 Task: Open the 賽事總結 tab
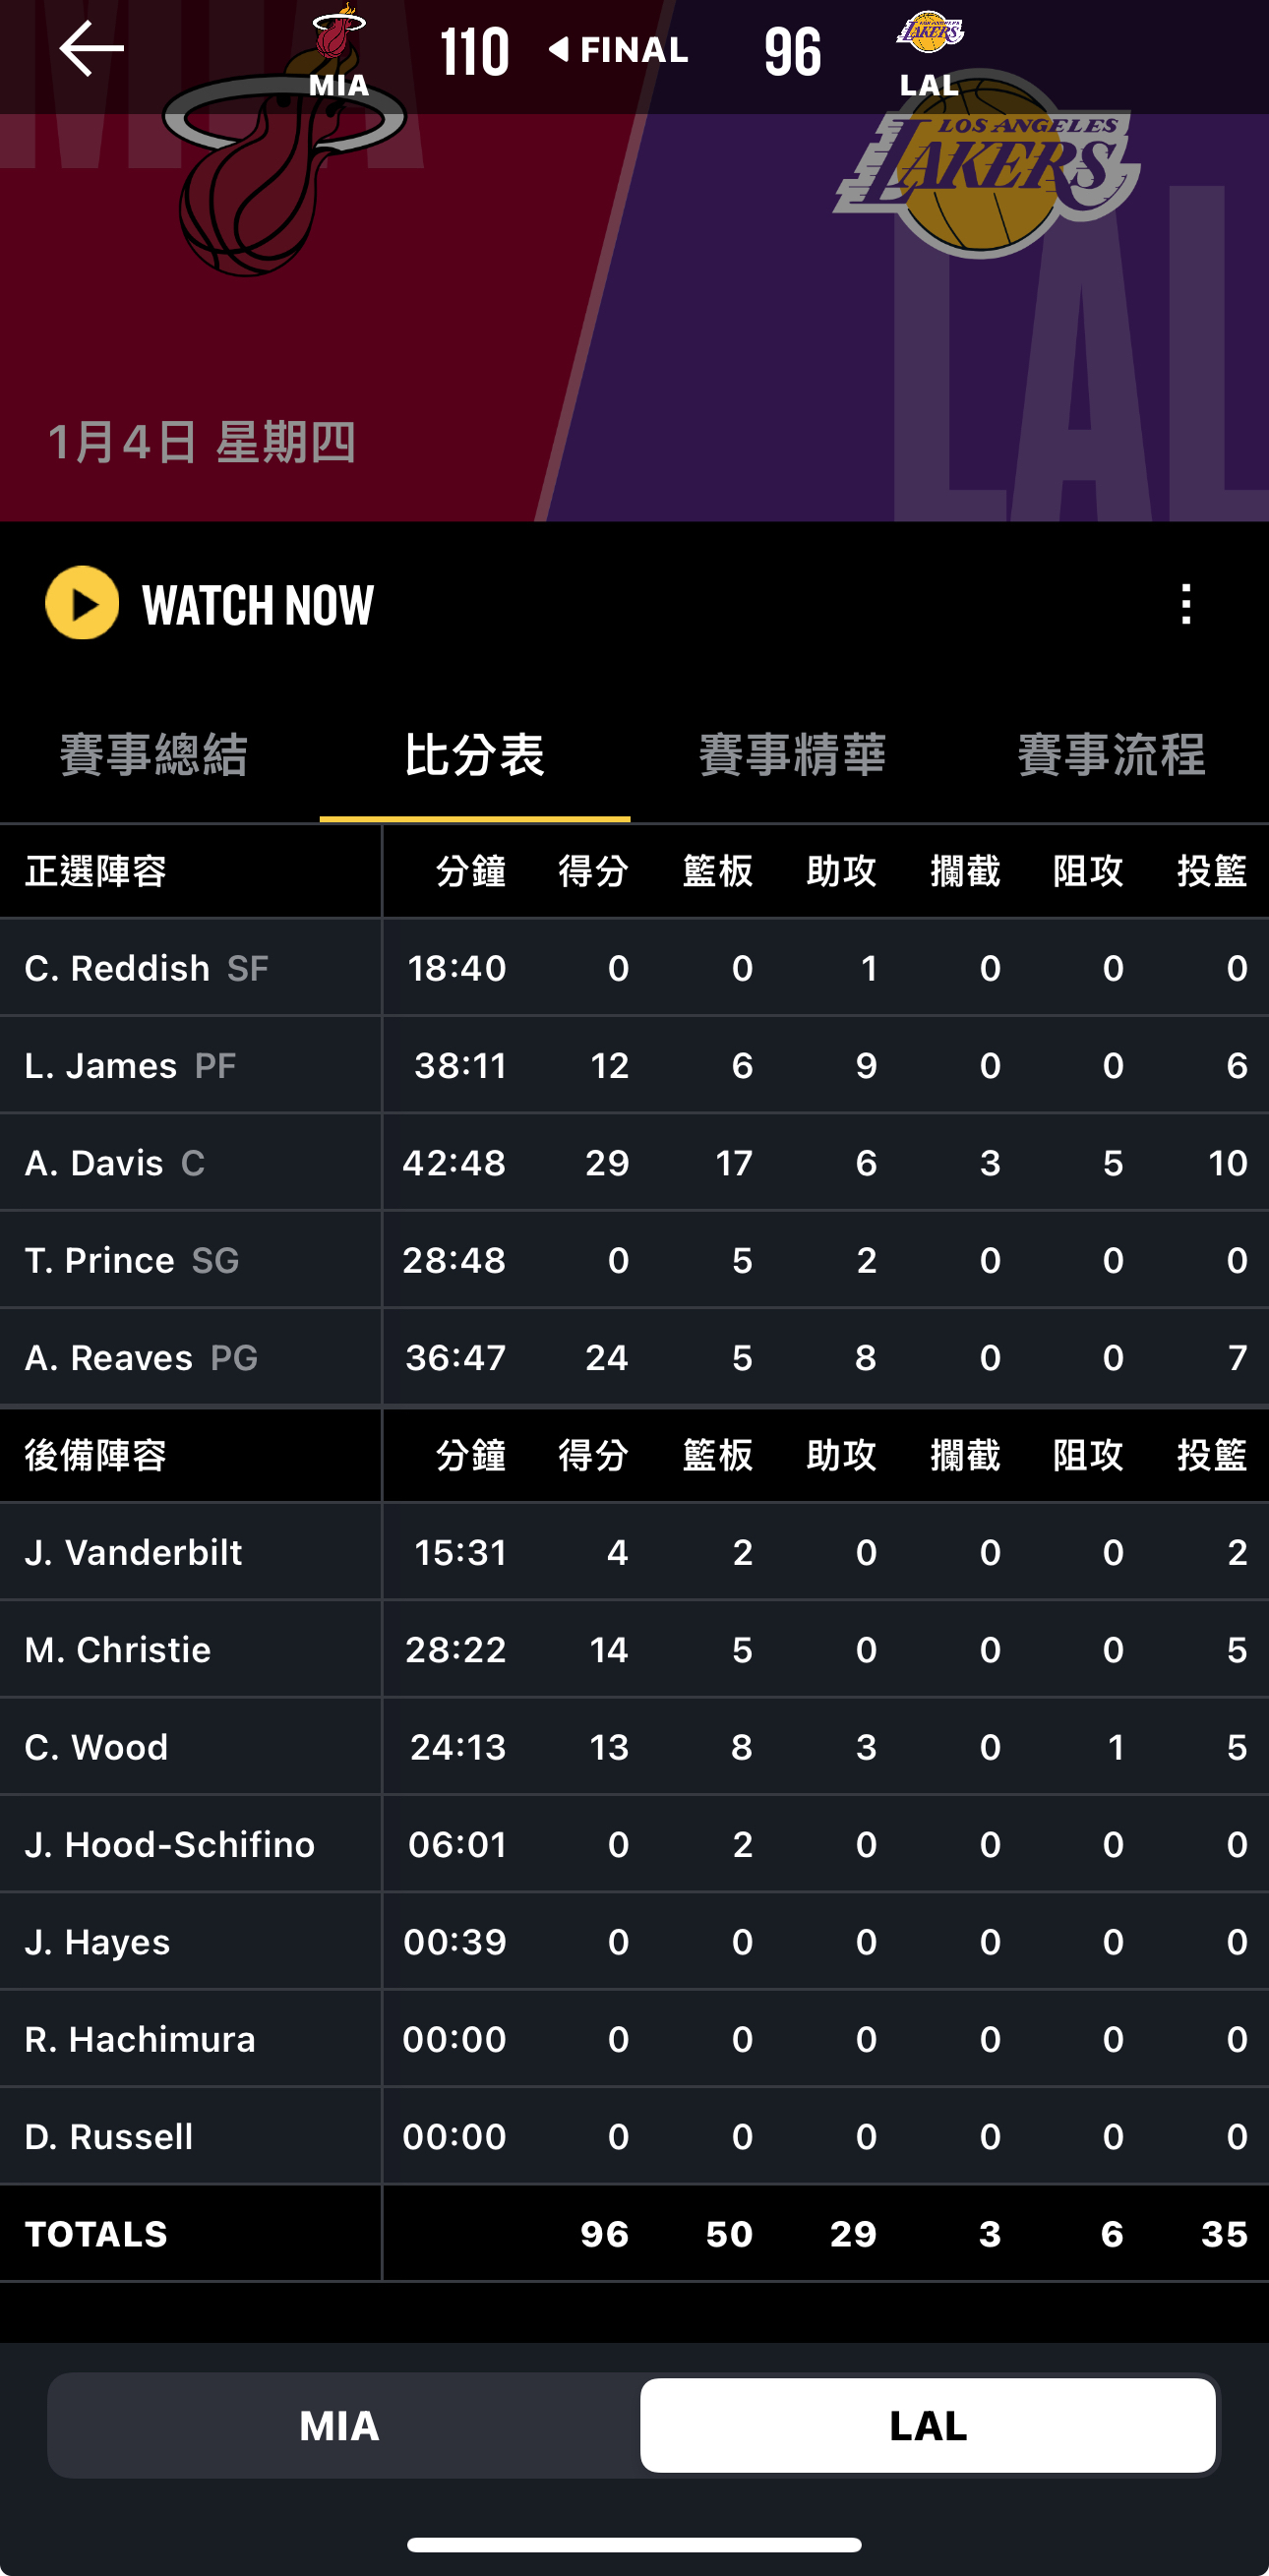154,755
